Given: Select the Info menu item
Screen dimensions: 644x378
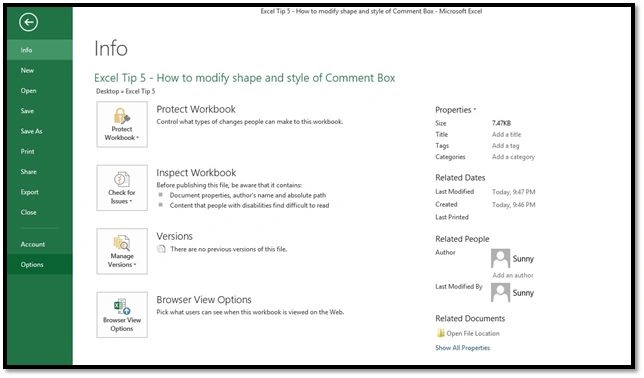Looking at the screenshot, I should 40,50.
